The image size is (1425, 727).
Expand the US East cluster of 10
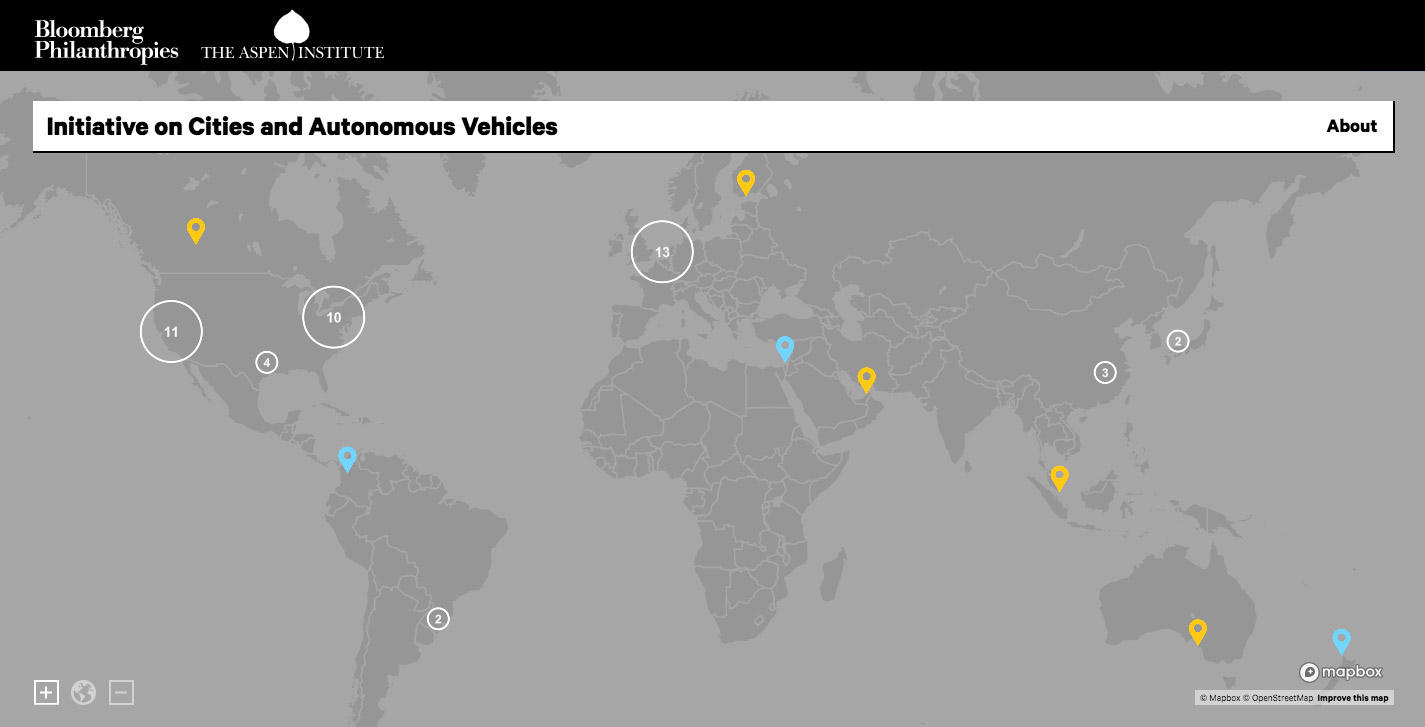(x=334, y=317)
